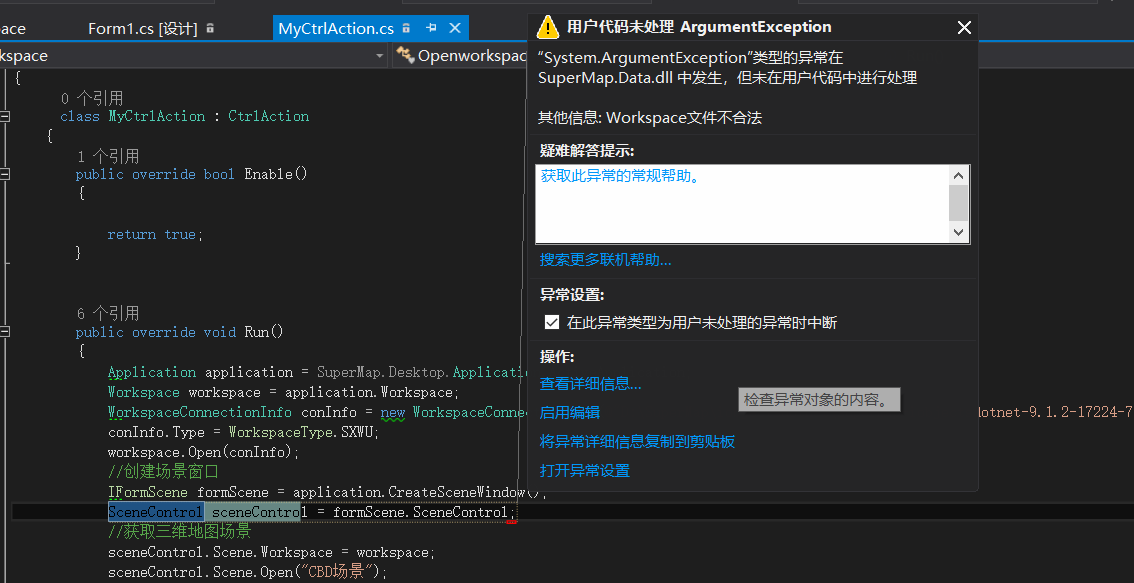Click scroll up arrow in troubleshooting list
The width and height of the screenshot is (1134, 583).
click(958, 176)
